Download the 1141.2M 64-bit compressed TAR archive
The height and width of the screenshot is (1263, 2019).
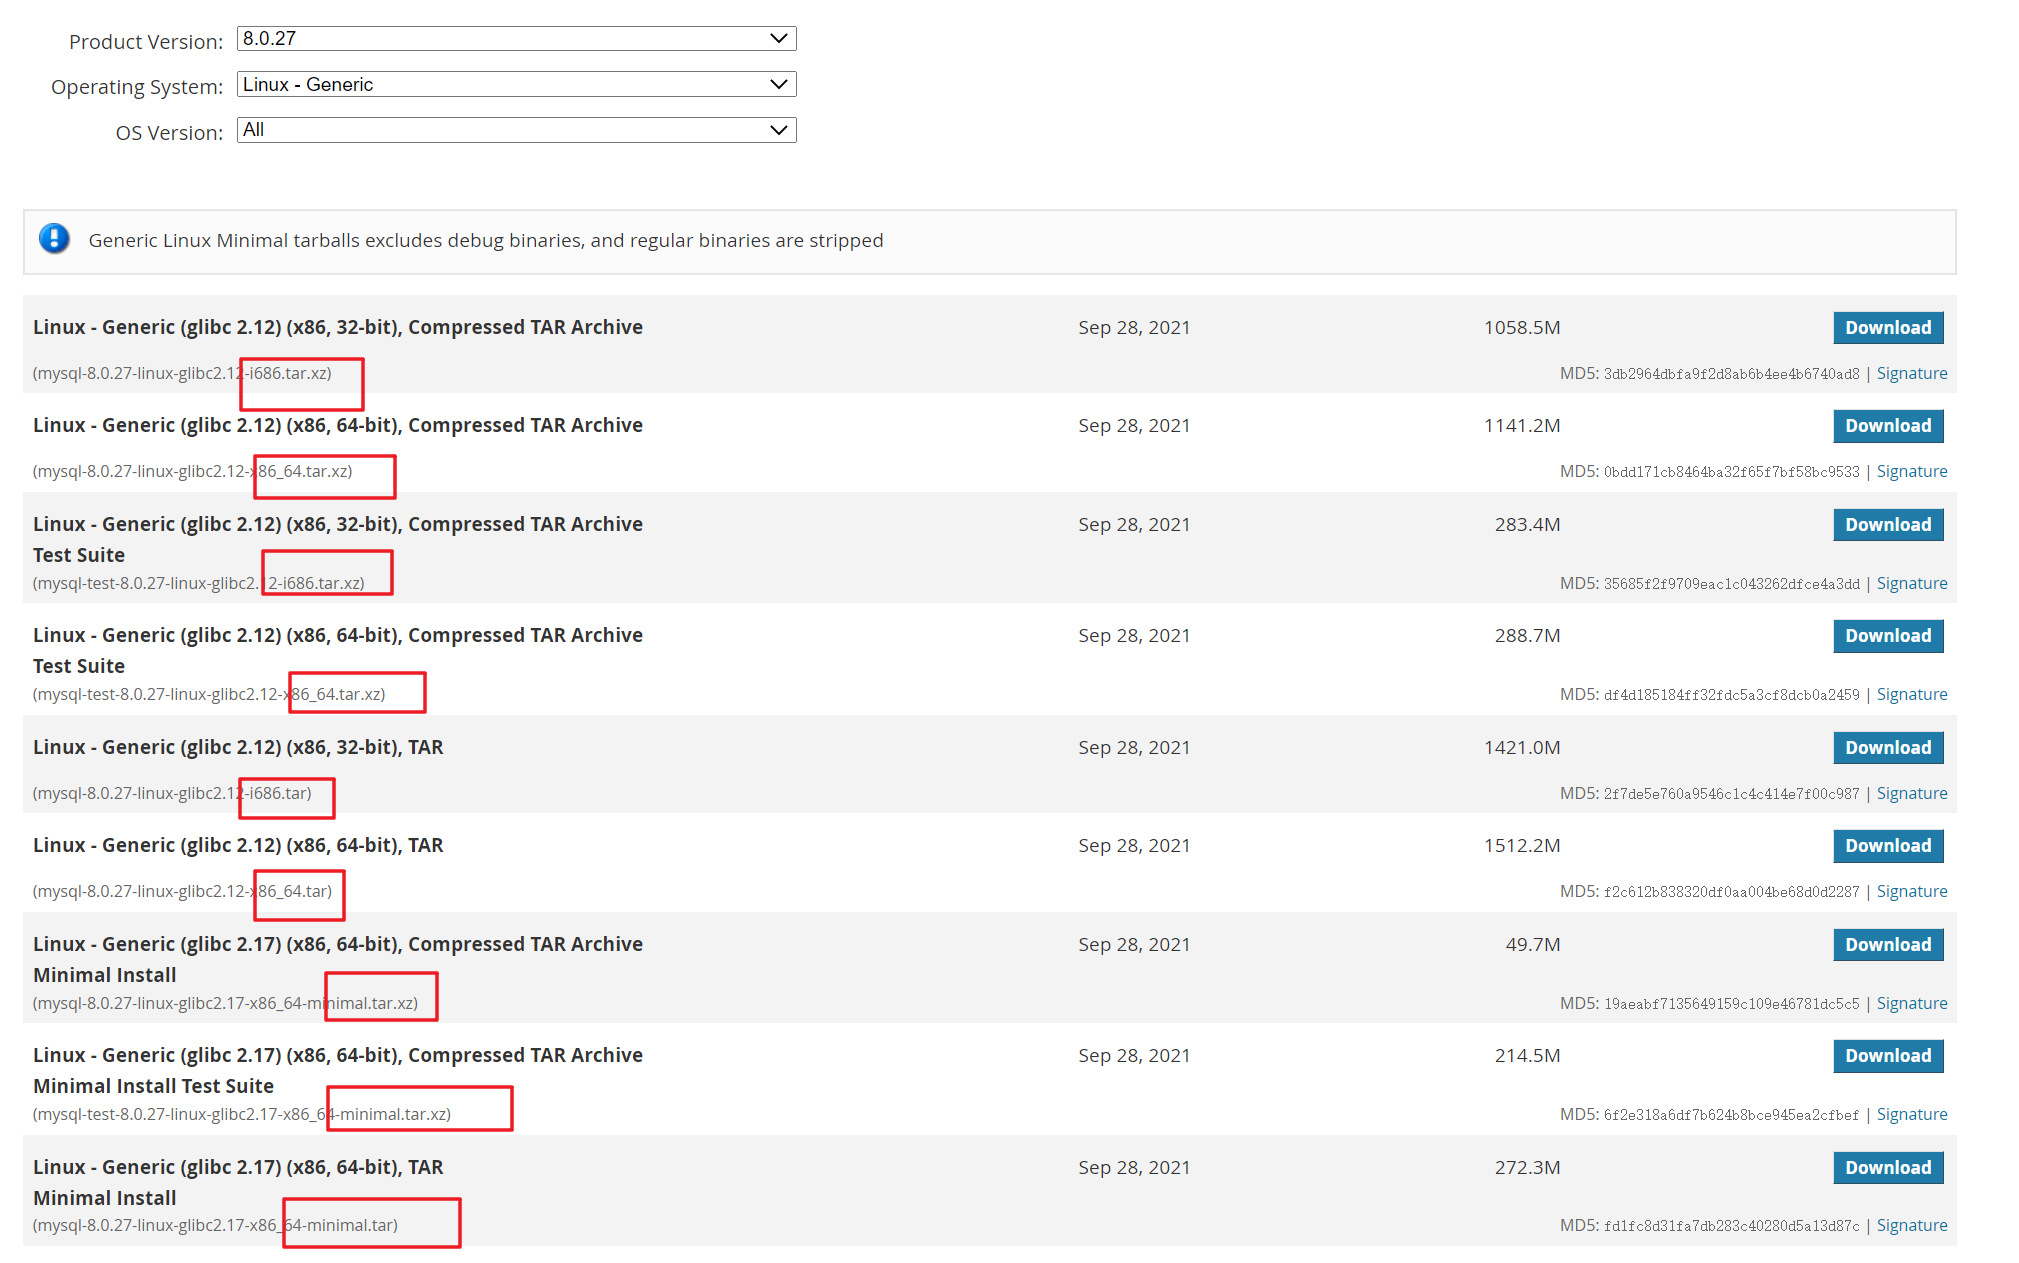1888,426
